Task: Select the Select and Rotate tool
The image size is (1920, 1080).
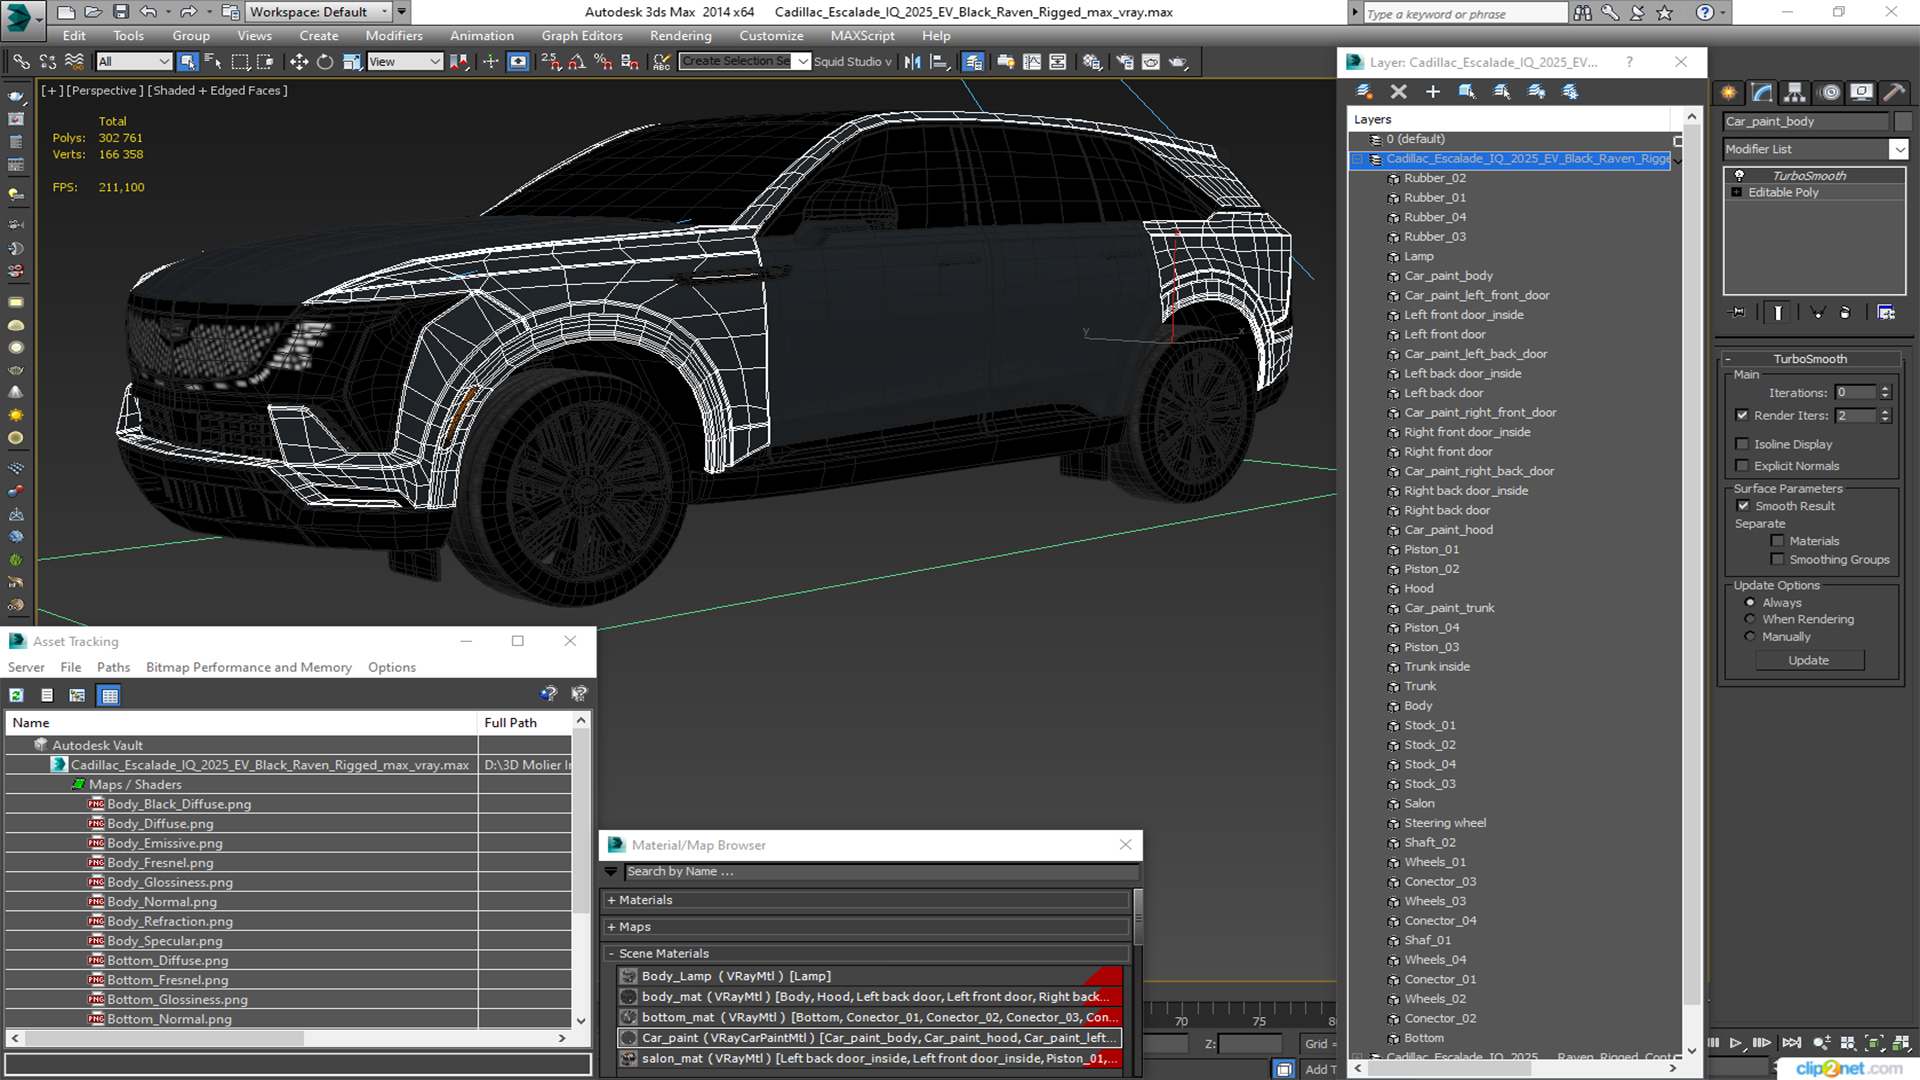Action: pos(325,62)
